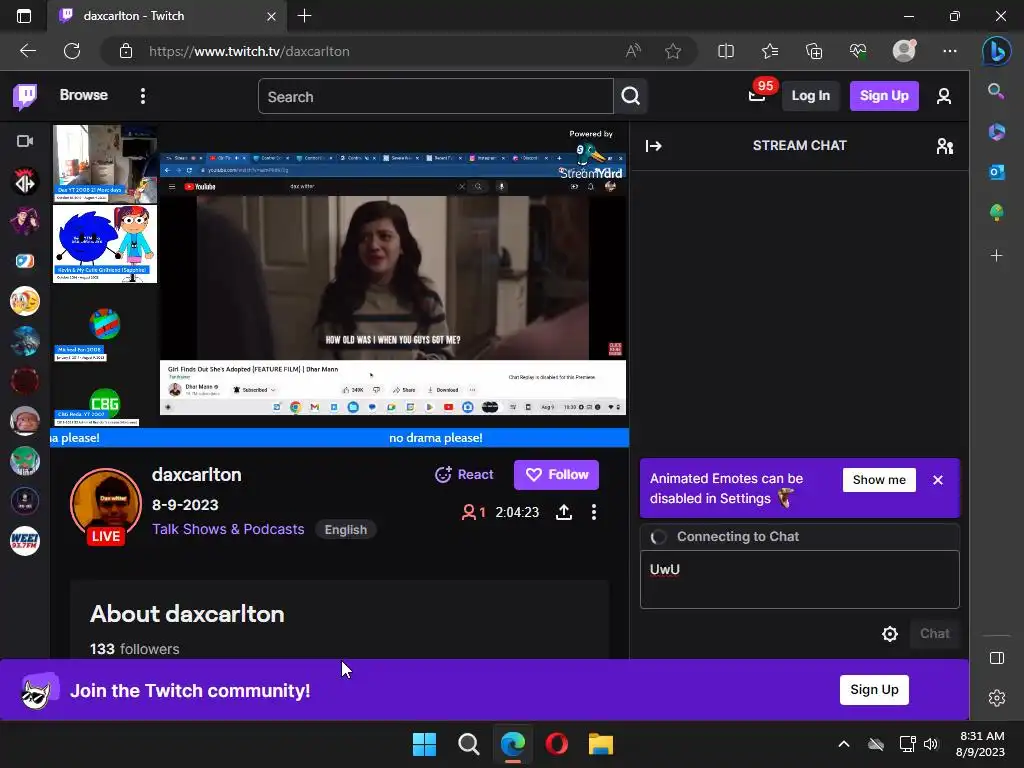Click the React button
Screen dimensions: 1024x768
(464, 475)
